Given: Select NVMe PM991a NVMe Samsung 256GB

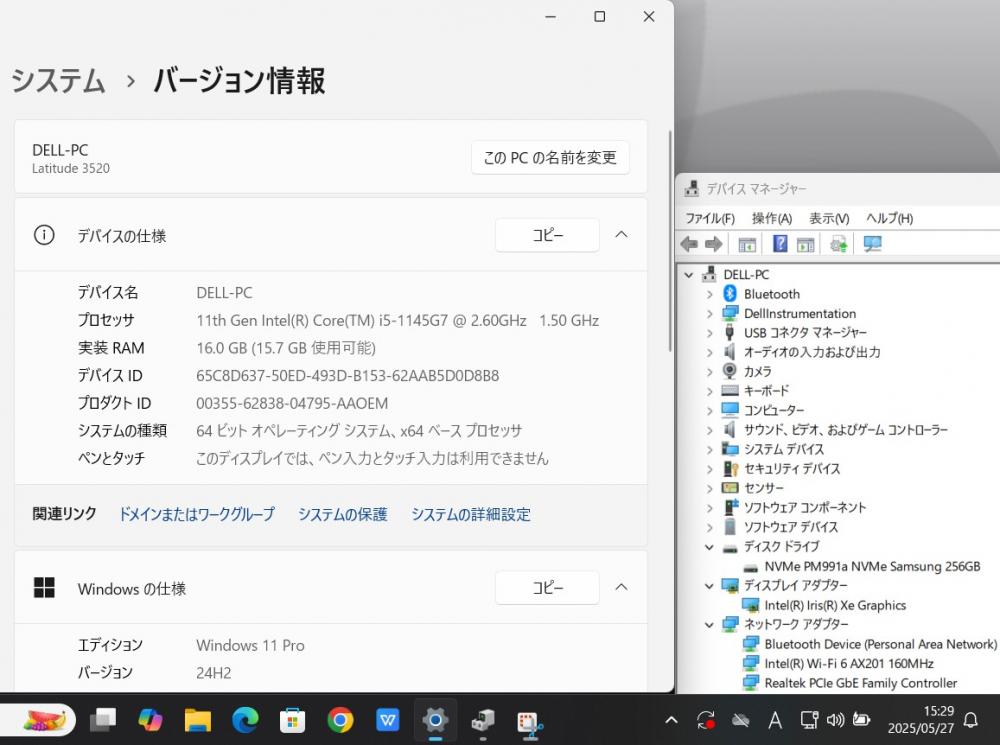Looking at the screenshot, I should click(x=872, y=566).
